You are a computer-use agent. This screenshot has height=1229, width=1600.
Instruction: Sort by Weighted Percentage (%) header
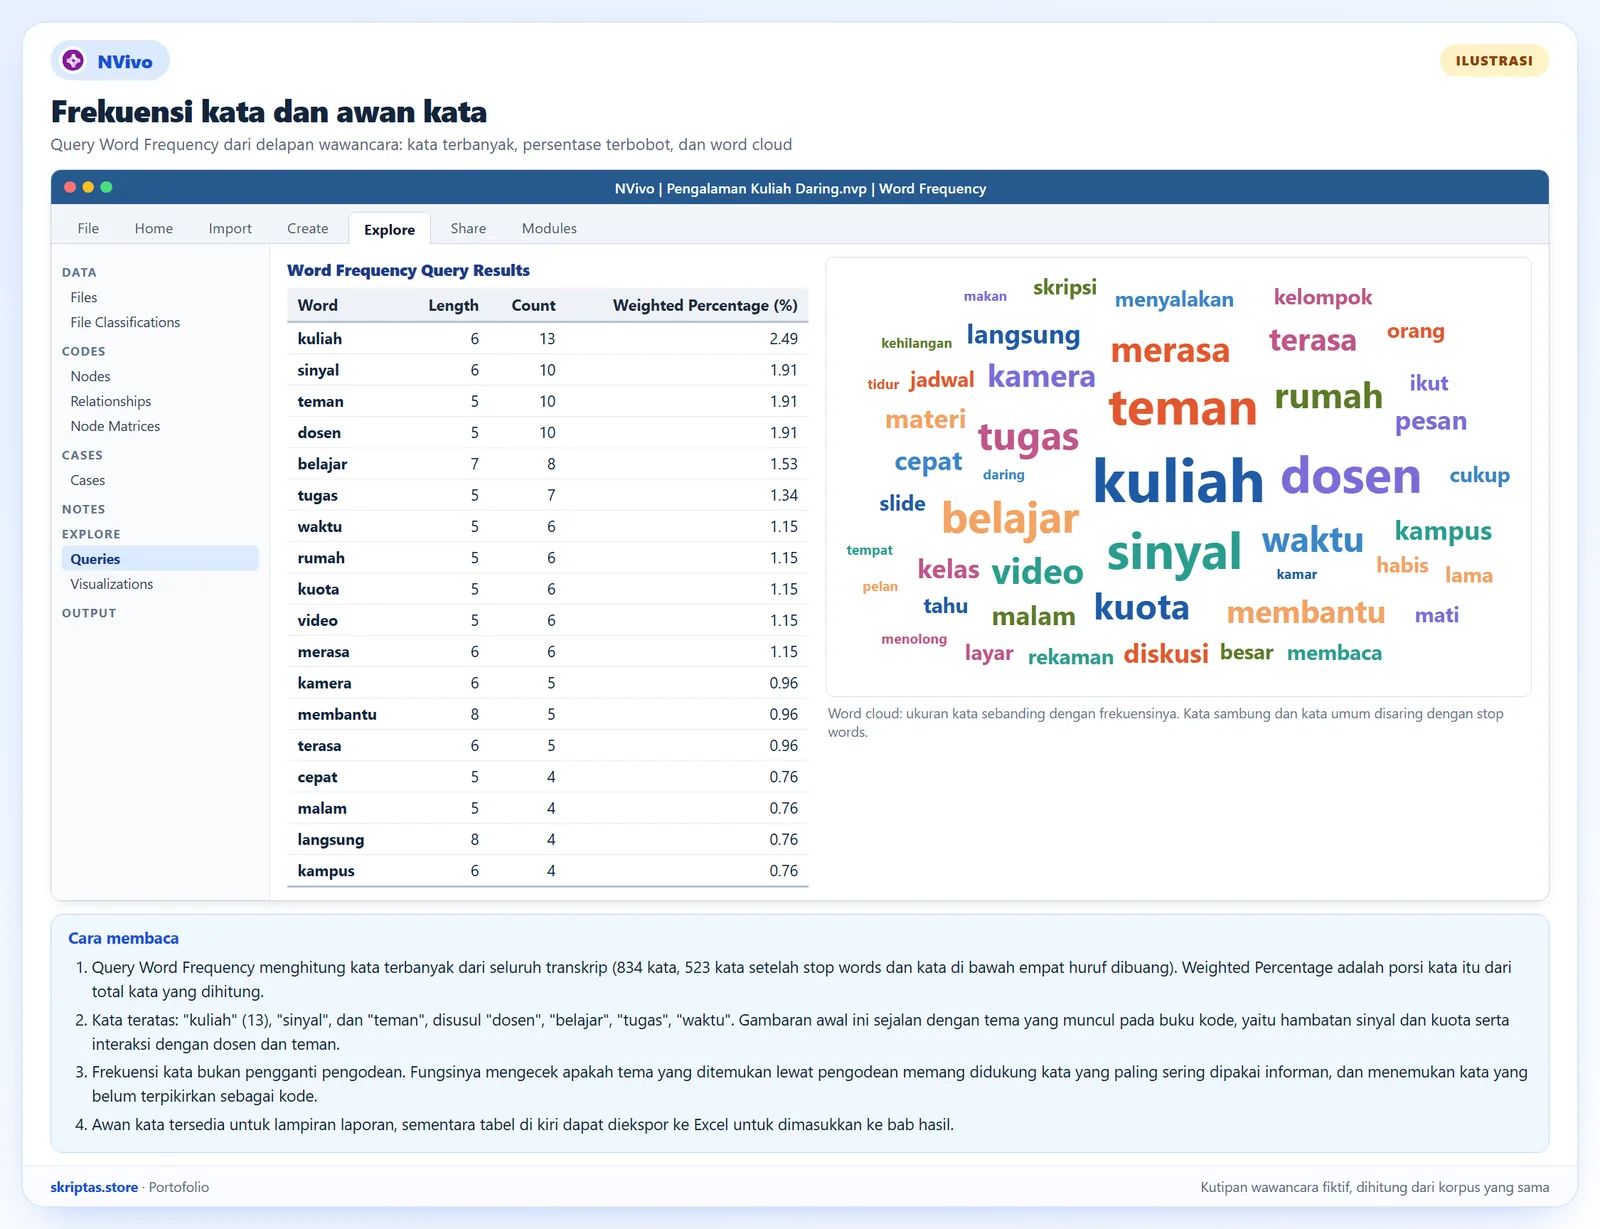click(705, 305)
